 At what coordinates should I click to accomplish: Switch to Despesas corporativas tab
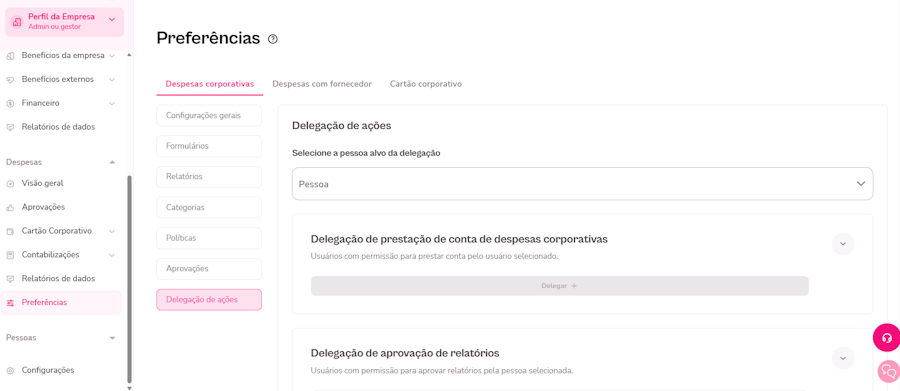210,84
